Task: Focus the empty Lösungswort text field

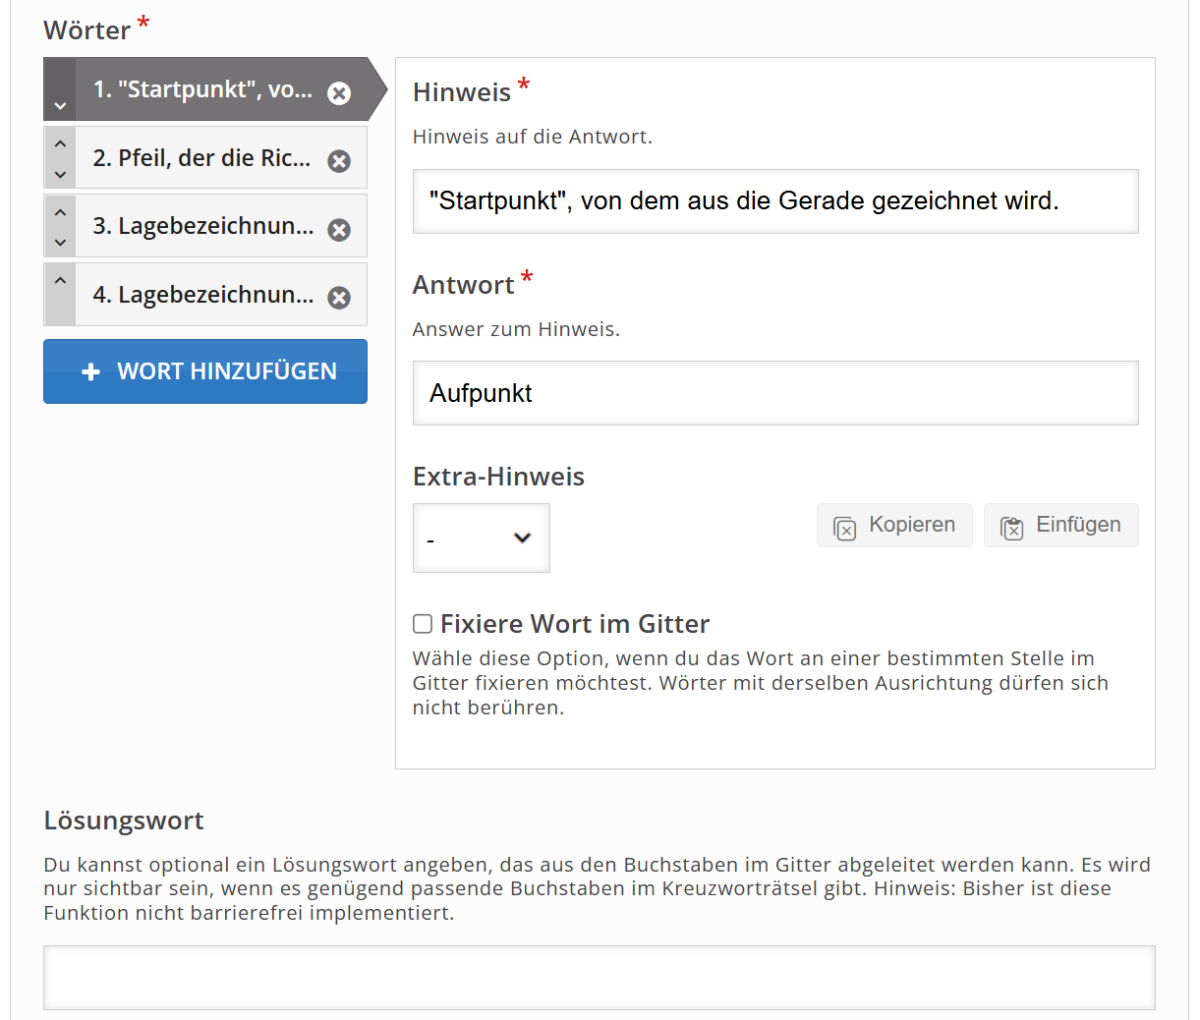Action: coord(599,977)
